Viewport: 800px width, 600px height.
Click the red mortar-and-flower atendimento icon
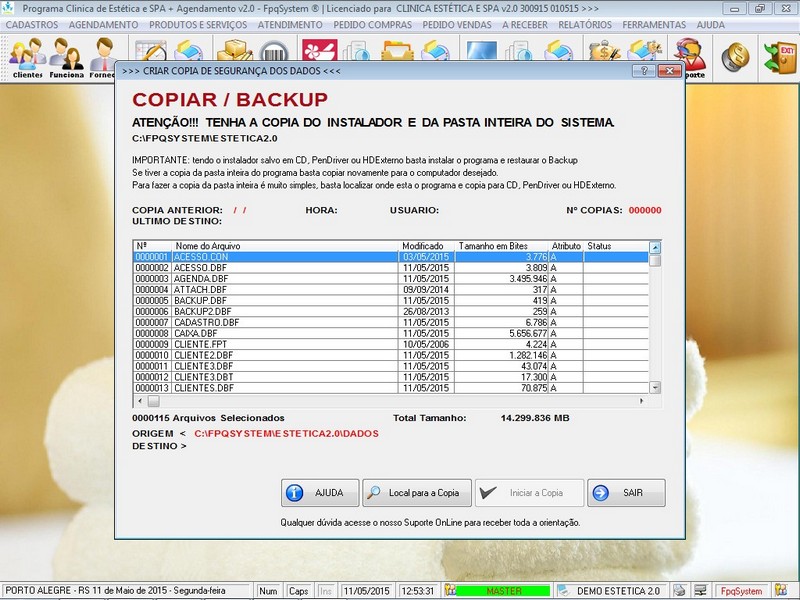(x=319, y=50)
